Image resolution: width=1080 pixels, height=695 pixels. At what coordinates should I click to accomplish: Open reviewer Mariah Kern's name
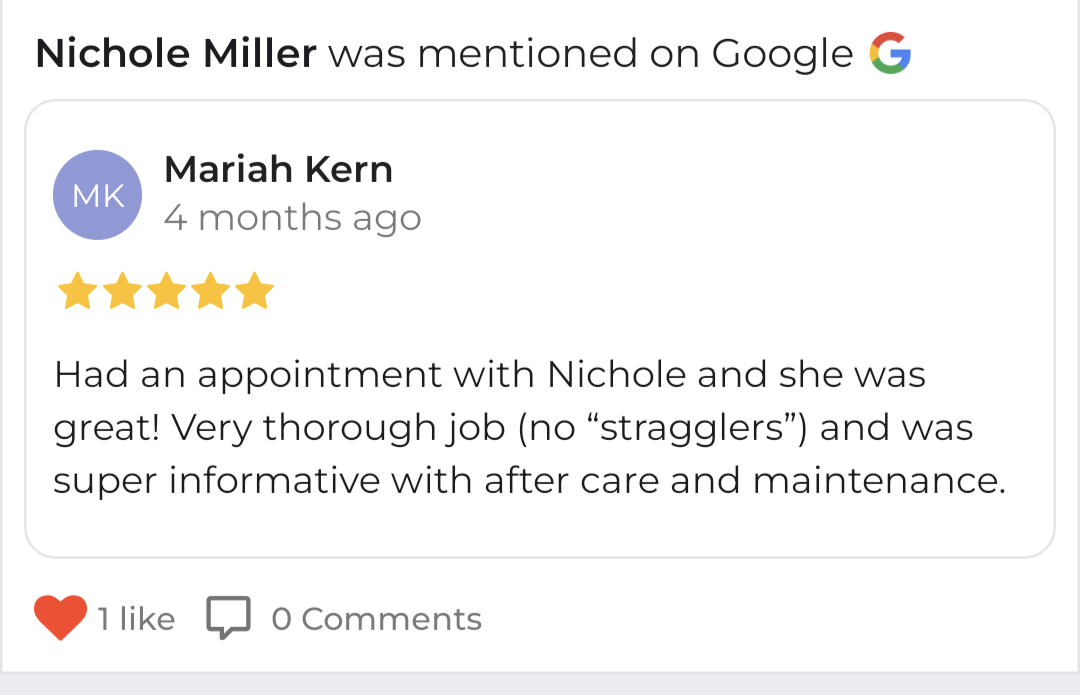(x=278, y=170)
